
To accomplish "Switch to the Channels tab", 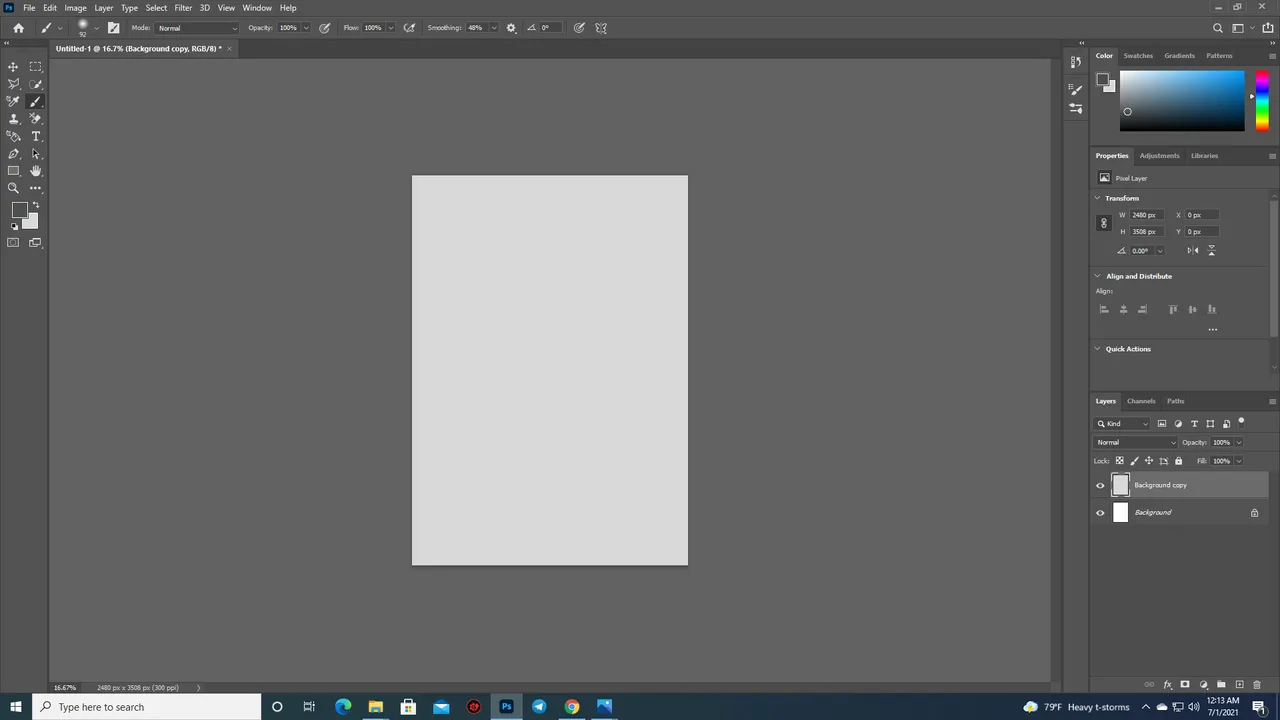I will pos(1141,401).
